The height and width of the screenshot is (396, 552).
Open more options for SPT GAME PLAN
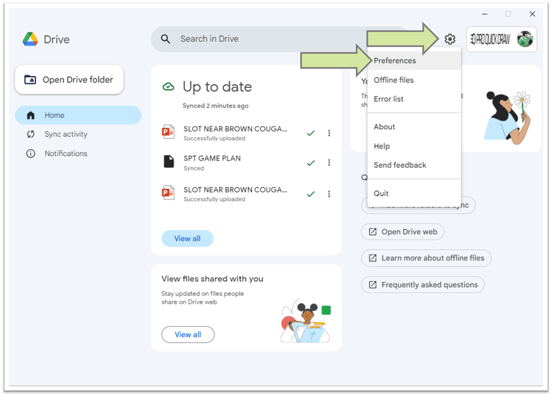(x=329, y=162)
